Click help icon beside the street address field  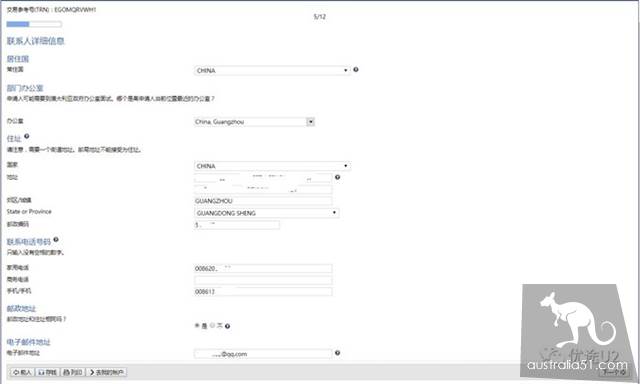[x=338, y=177]
